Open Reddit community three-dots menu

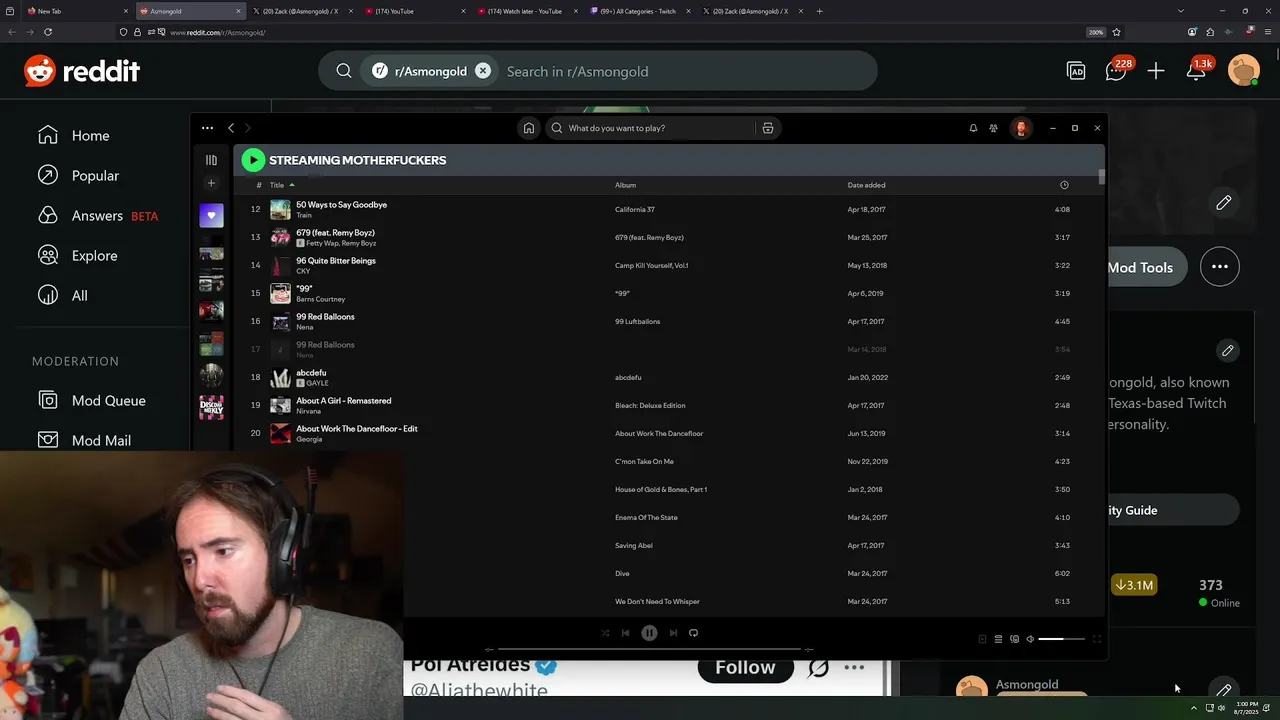click(x=1220, y=267)
